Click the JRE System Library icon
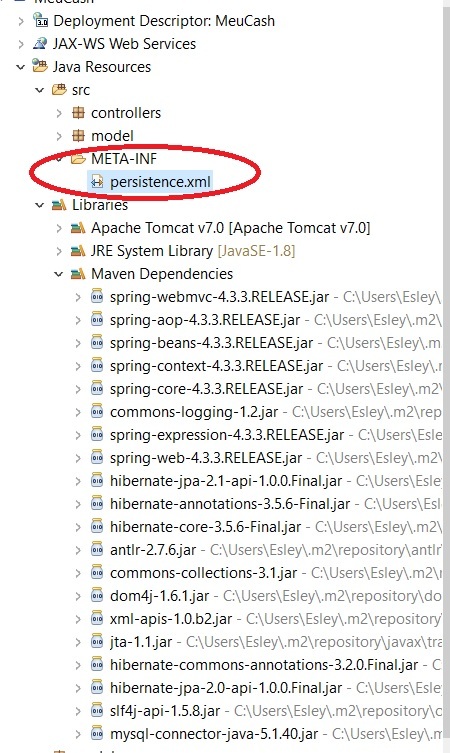450x753 pixels. (x=78, y=251)
